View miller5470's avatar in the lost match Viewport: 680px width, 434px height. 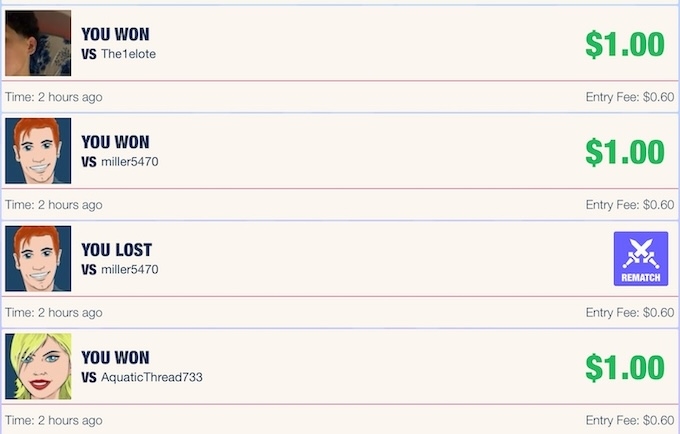tap(38, 258)
